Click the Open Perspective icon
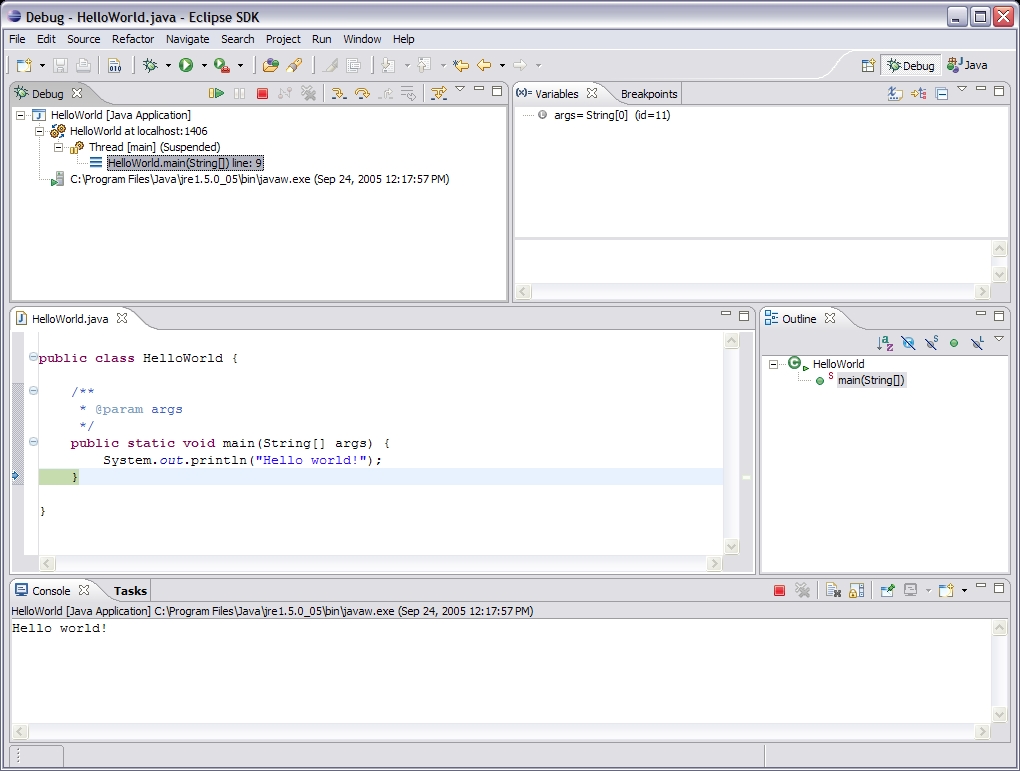 tap(868, 65)
